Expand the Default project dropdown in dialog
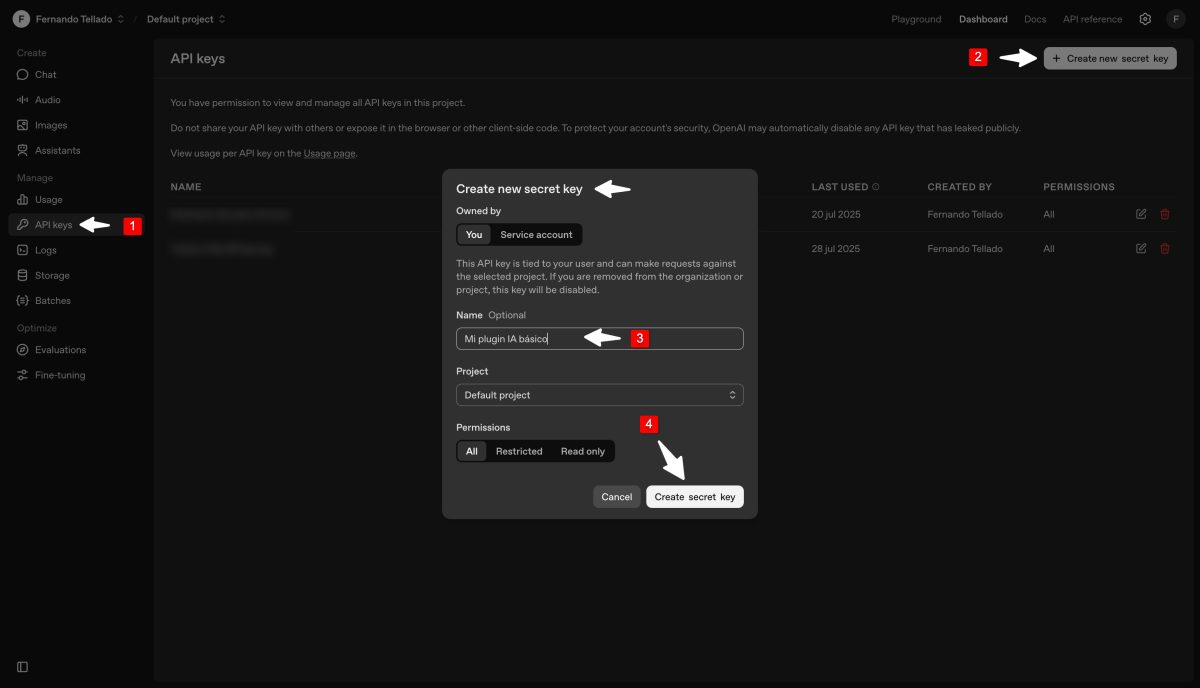Screen dimensions: 1200x688 point(599,395)
